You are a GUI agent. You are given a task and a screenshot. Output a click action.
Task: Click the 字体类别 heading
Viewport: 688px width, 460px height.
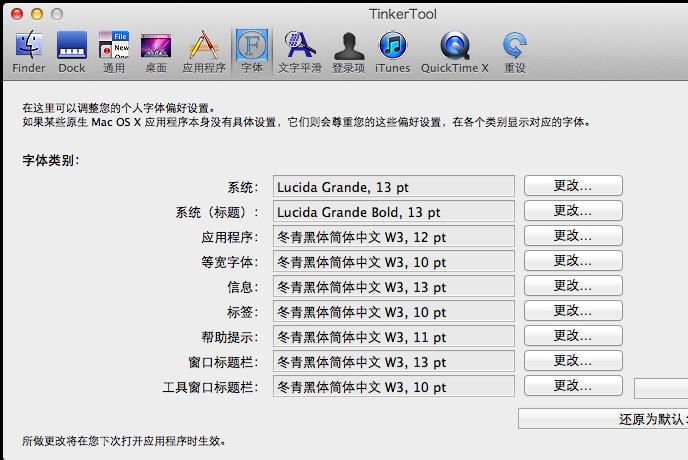[x=50, y=160]
